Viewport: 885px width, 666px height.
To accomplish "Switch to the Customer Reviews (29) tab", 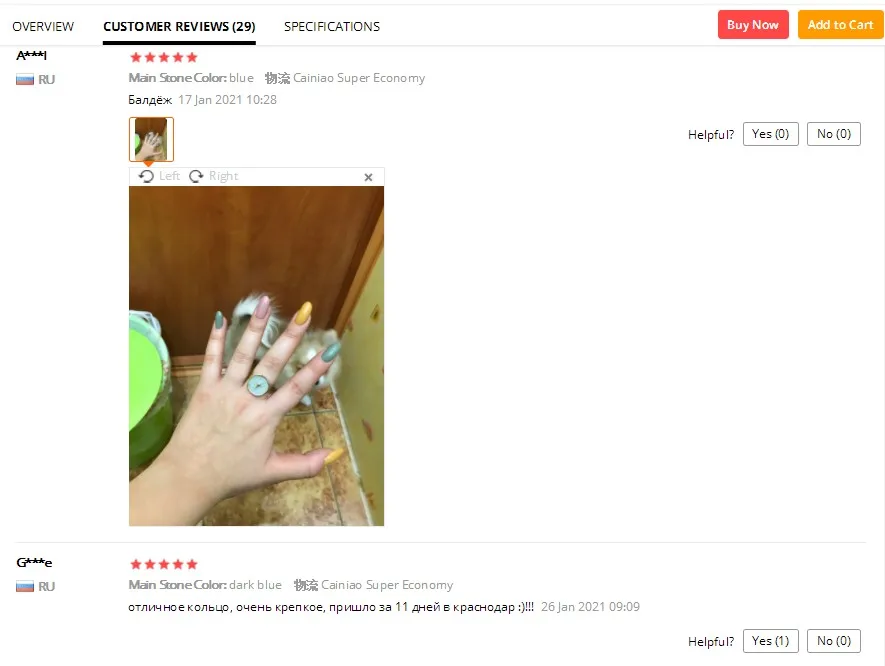I will [179, 27].
